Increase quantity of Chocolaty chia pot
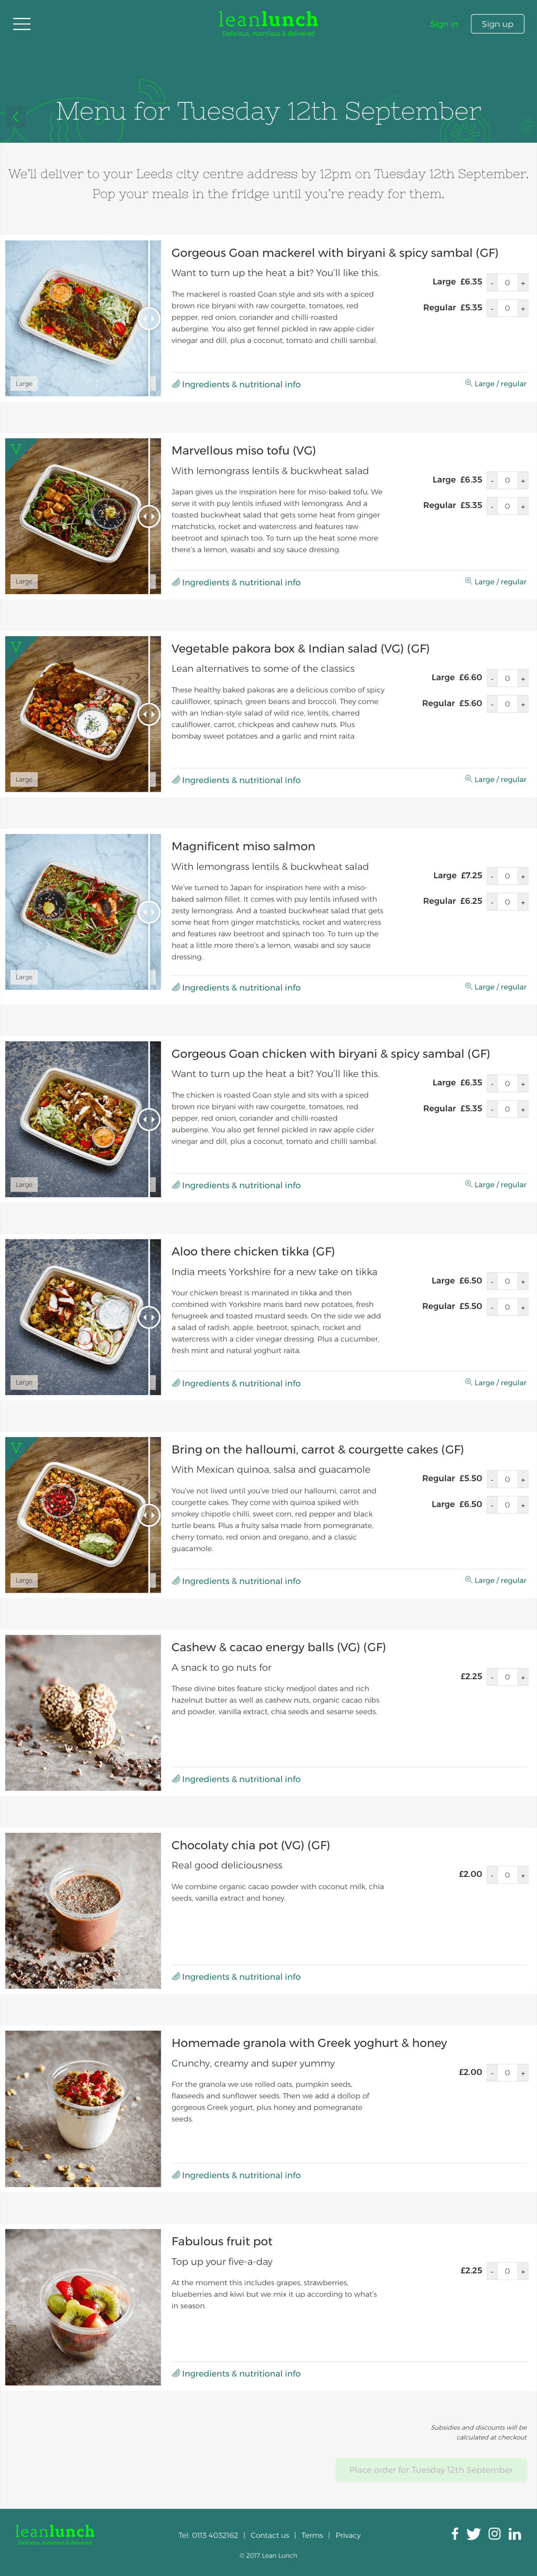The height and width of the screenshot is (2576, 537). click(x=522, y=1875)
